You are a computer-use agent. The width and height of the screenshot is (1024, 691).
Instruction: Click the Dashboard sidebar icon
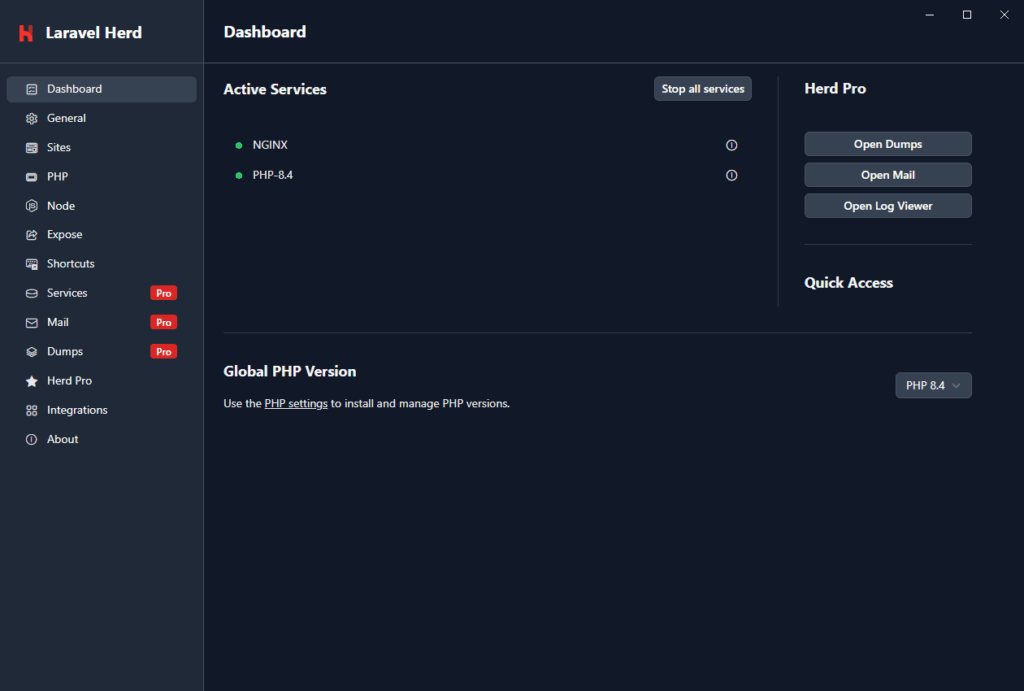click(x=31, y=89)
